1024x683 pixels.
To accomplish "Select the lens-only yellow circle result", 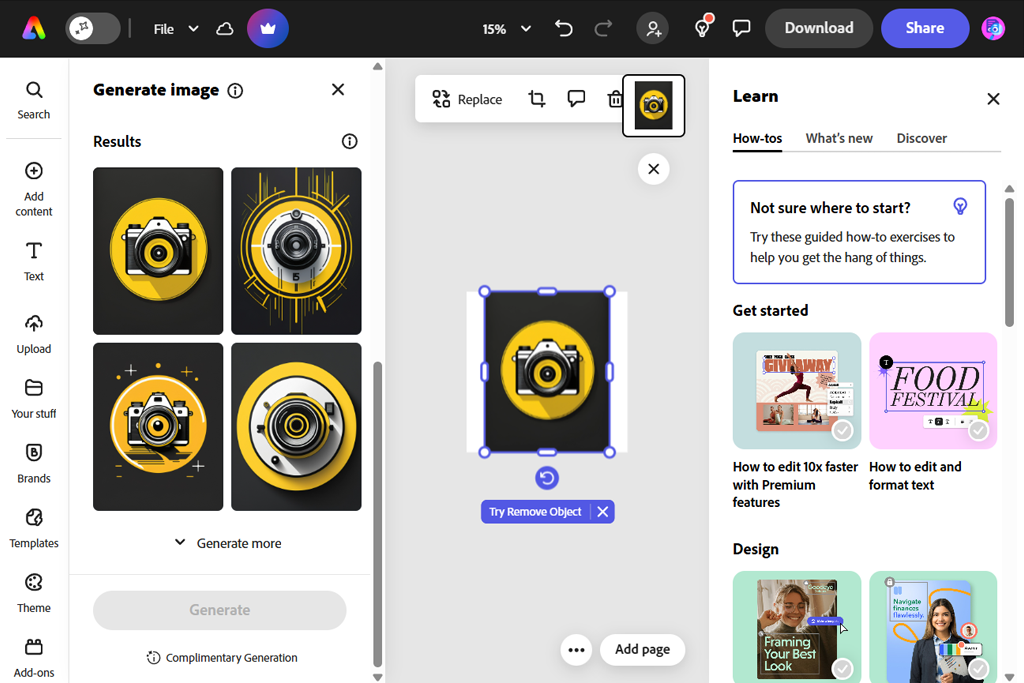I will point(296,426).
